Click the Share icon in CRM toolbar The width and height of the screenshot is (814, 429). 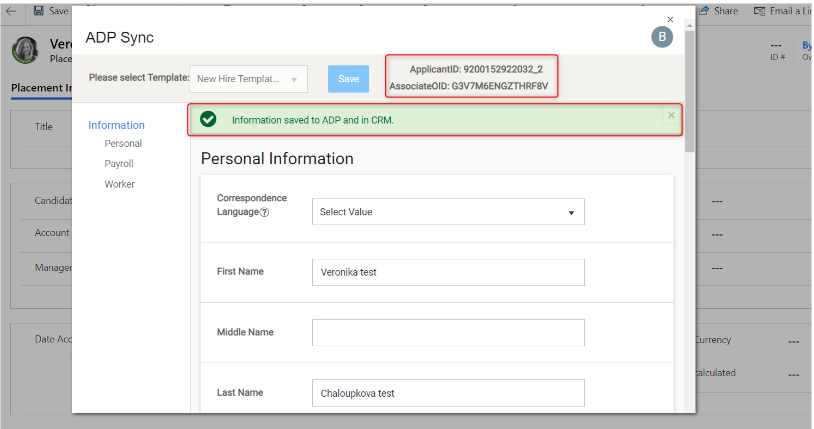tap(704, 10)
